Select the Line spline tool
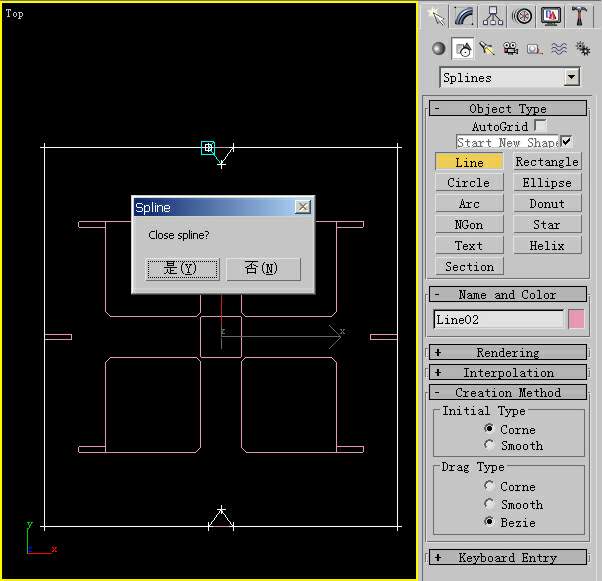Screen dimensions: 602x581 pyautogui.click(x=469, y=162)
